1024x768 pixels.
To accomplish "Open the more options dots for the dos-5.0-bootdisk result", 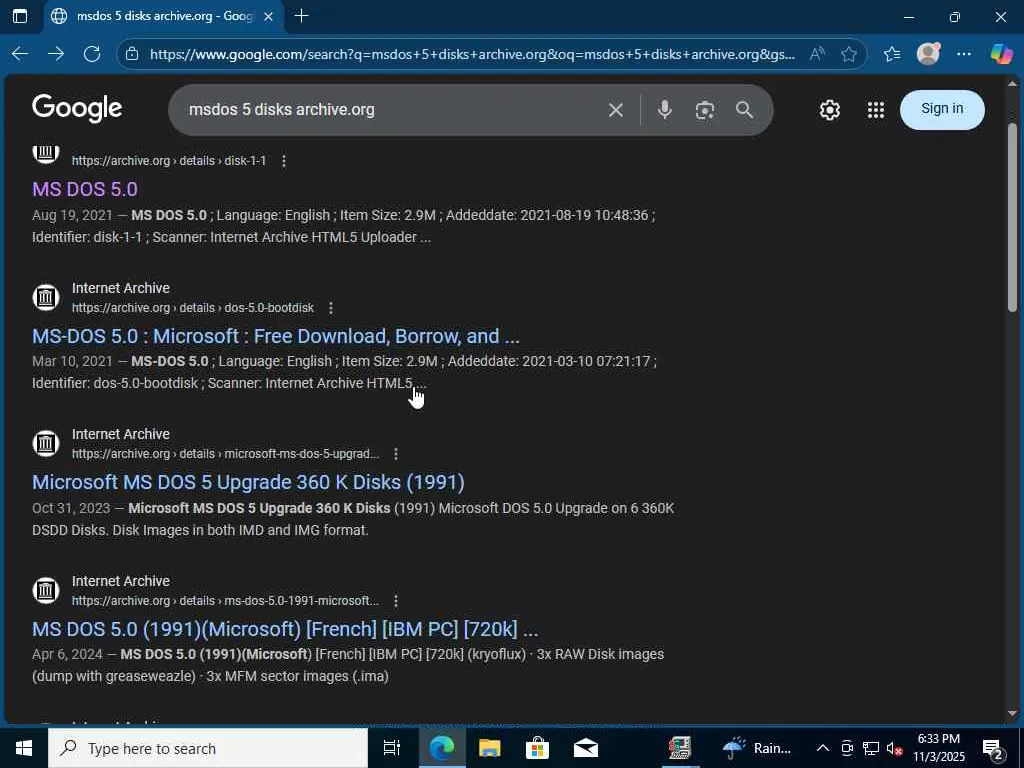I will coord(330,308).
